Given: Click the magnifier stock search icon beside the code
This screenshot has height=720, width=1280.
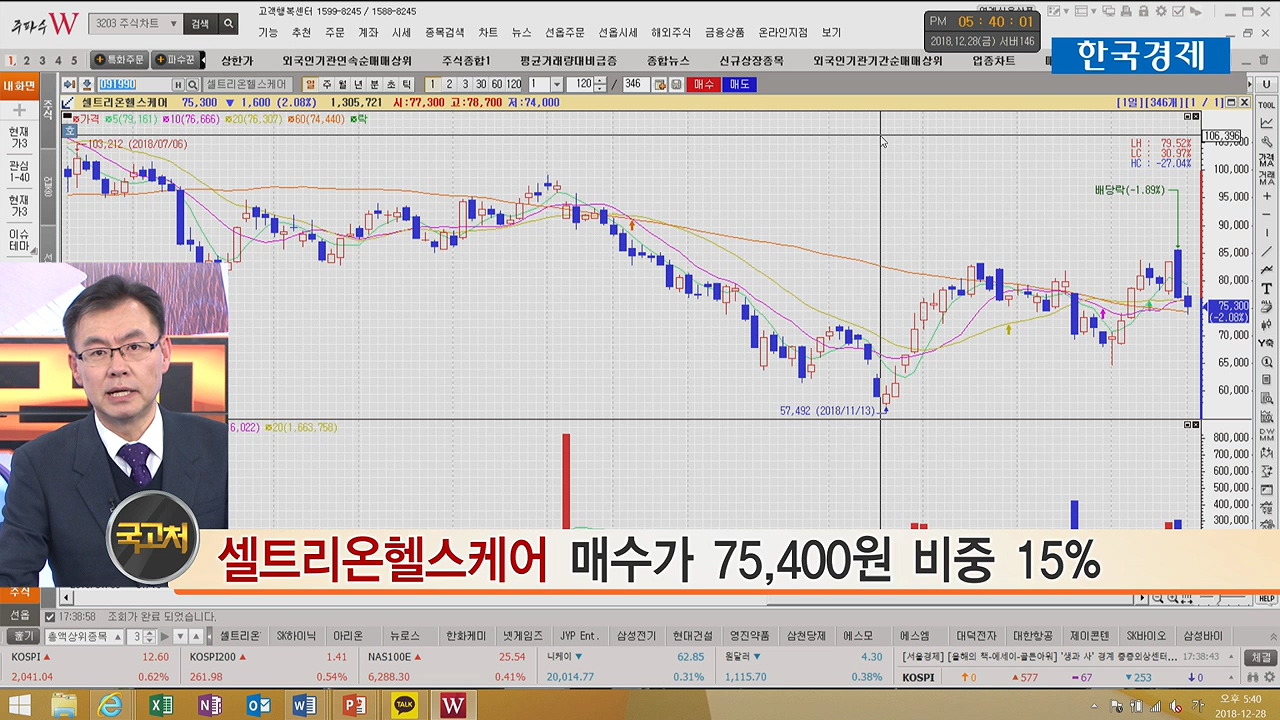Looking at the screenshot, I should [x=193, y=85].
